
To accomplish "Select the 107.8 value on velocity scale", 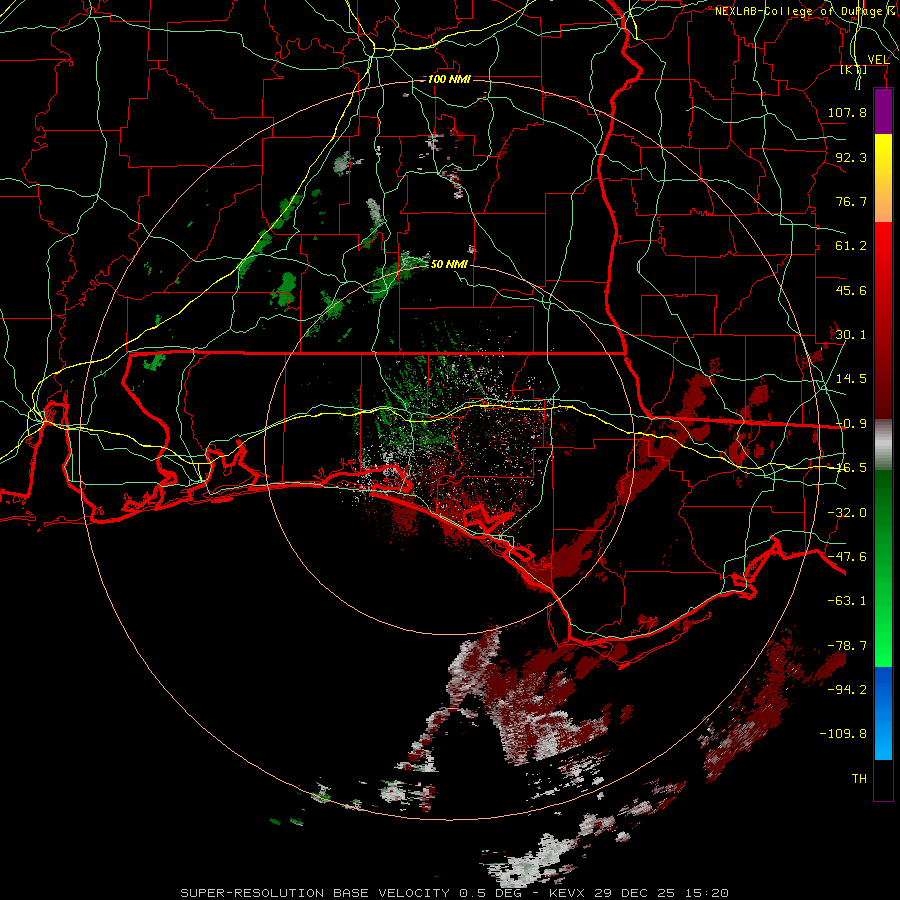I will (x=847, y=112).
